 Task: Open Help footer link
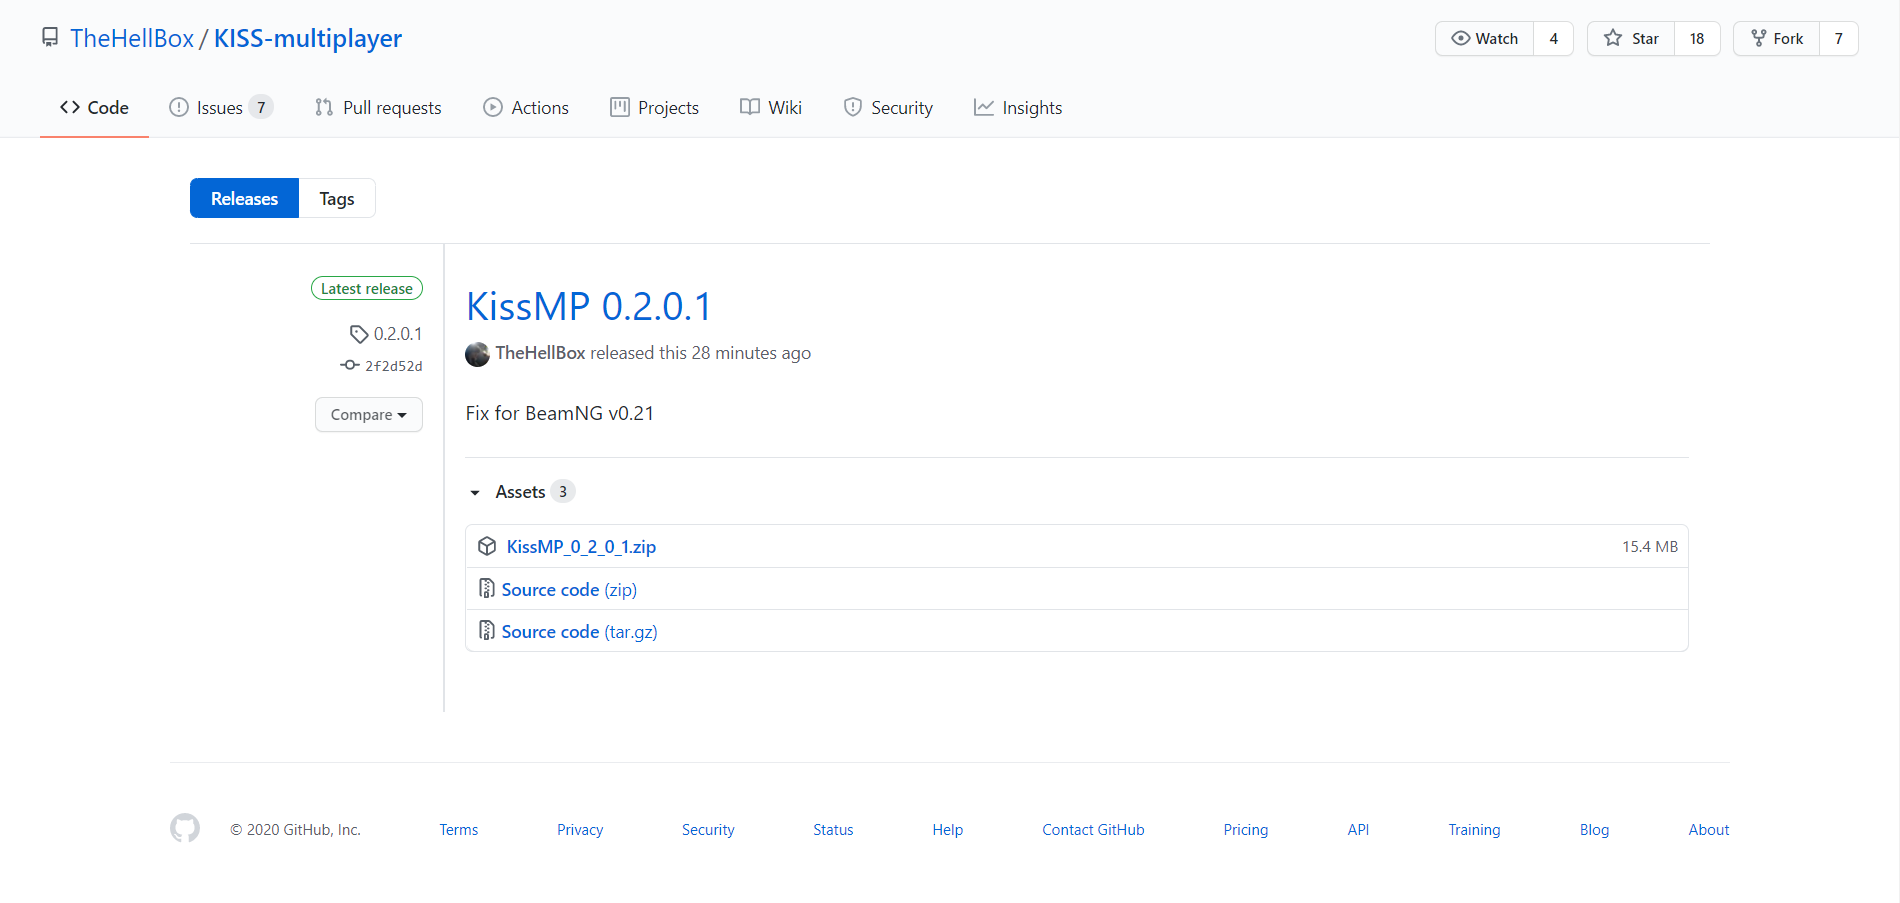pyautogui.click(x=948, y=830)
